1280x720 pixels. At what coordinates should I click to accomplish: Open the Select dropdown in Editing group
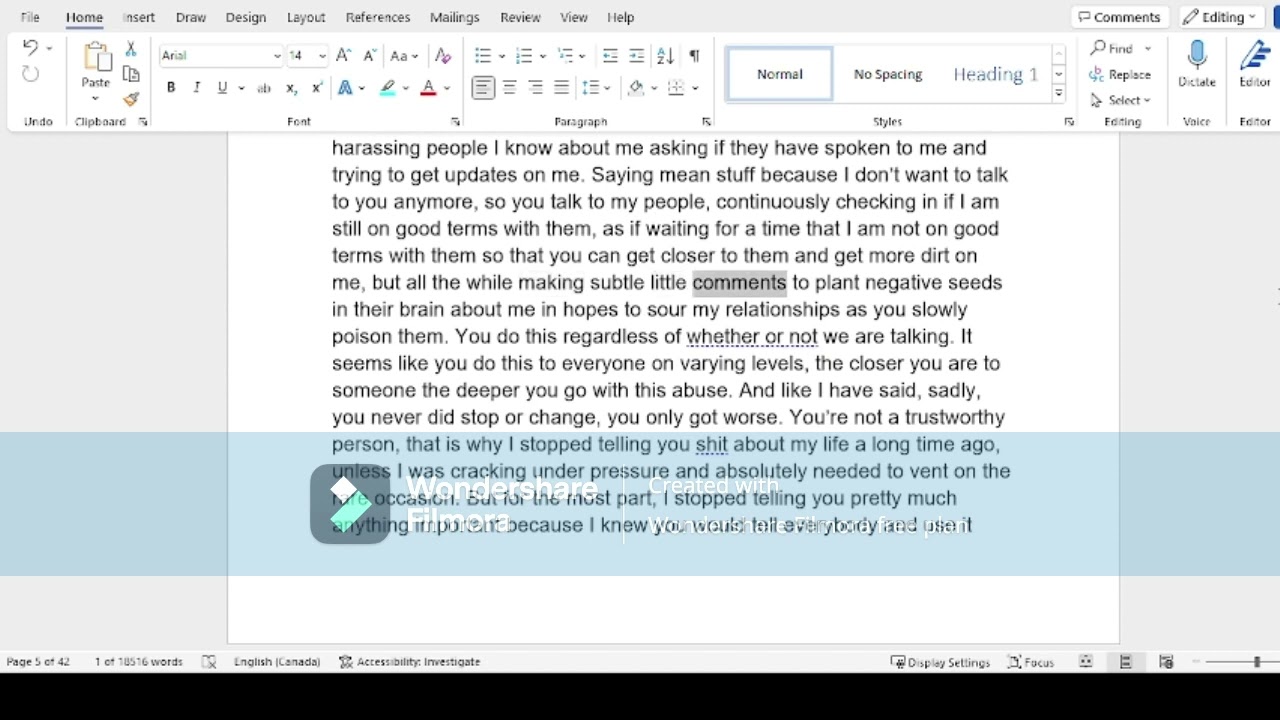click(1121, 100)
